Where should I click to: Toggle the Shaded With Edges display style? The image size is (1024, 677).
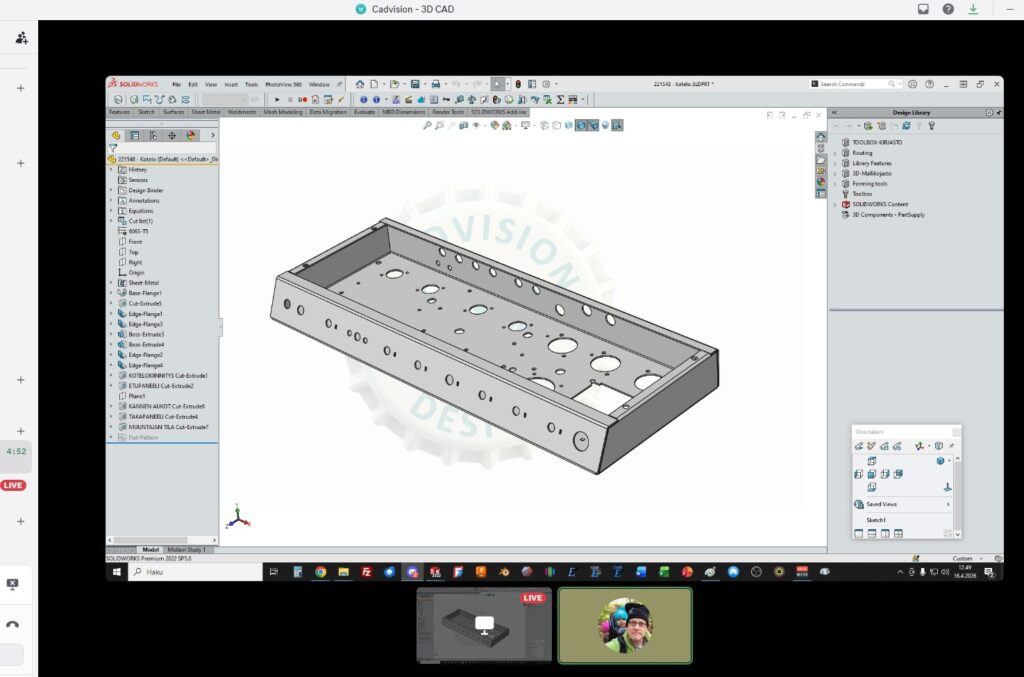[x=580, y=125]
